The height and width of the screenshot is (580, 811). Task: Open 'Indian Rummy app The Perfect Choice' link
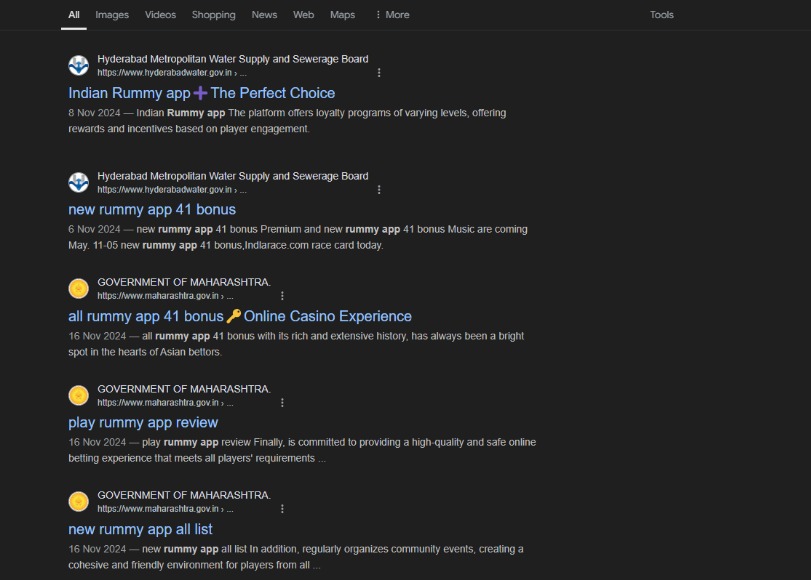tap(201, 93)
